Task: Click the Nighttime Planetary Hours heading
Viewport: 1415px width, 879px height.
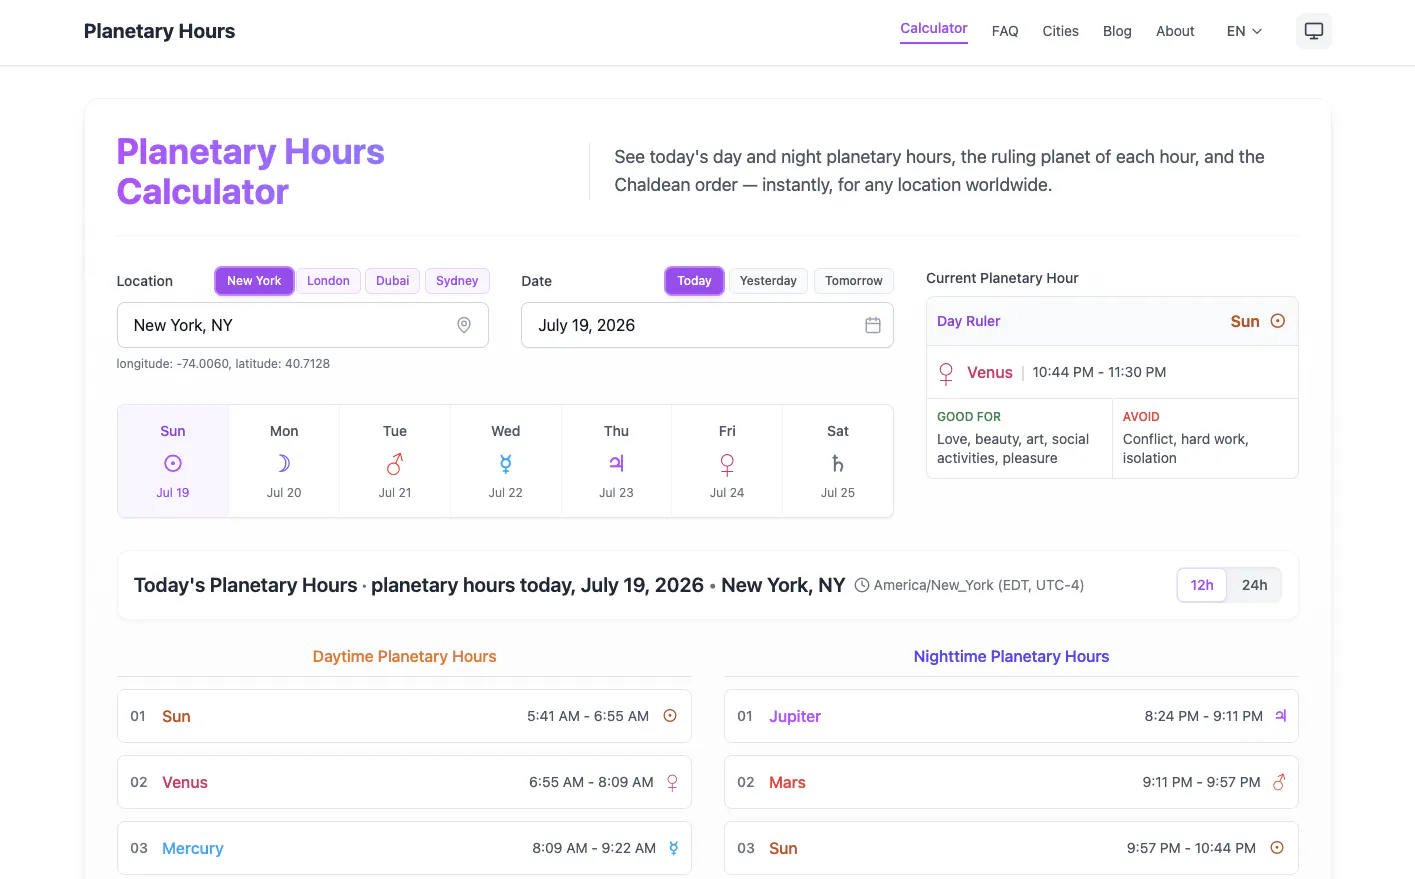Action: coord(1011,656)
